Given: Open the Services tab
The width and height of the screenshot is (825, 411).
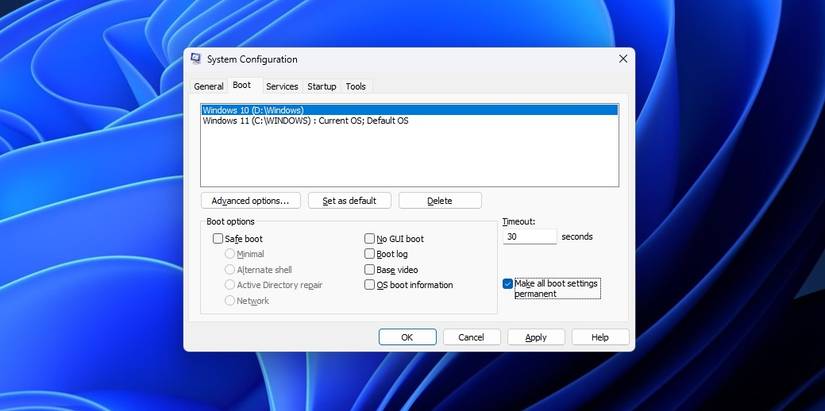Looking at the screenshot, I should [x=282, y=87].
